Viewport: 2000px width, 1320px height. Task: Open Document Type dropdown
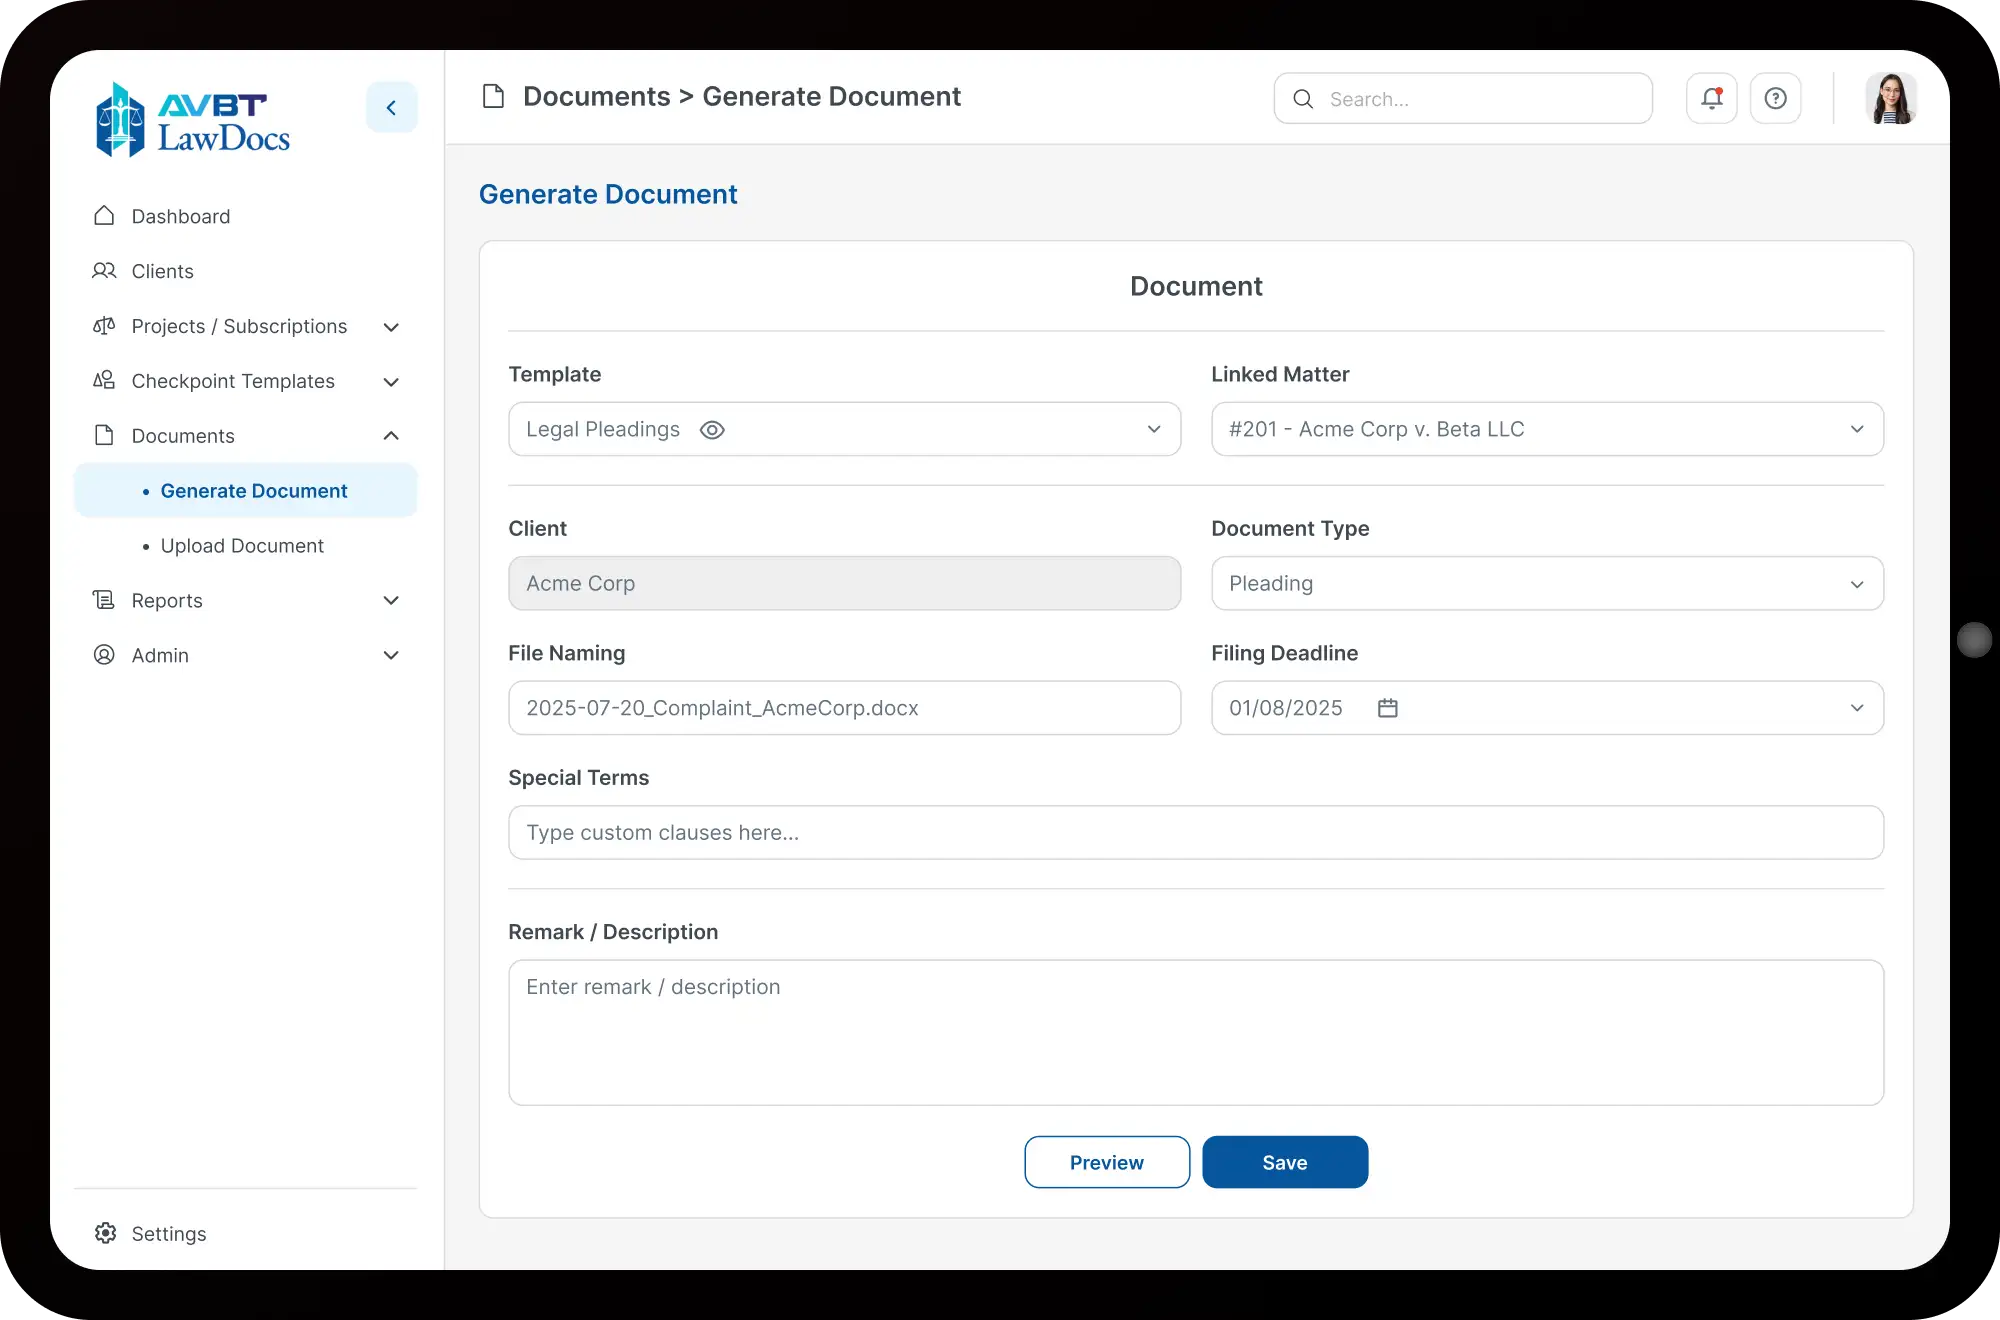pos(1547,583)
